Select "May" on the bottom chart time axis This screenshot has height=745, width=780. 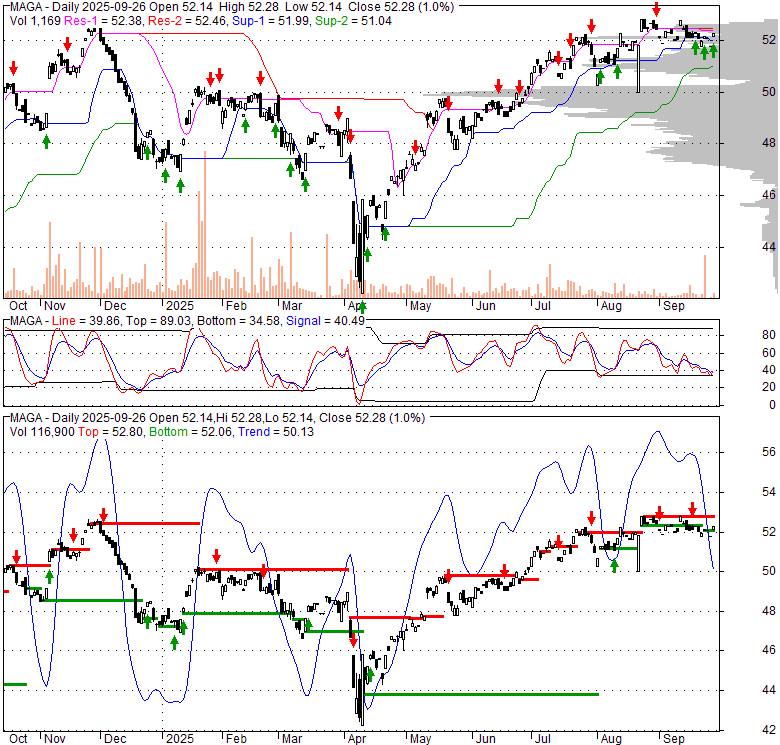420,739
